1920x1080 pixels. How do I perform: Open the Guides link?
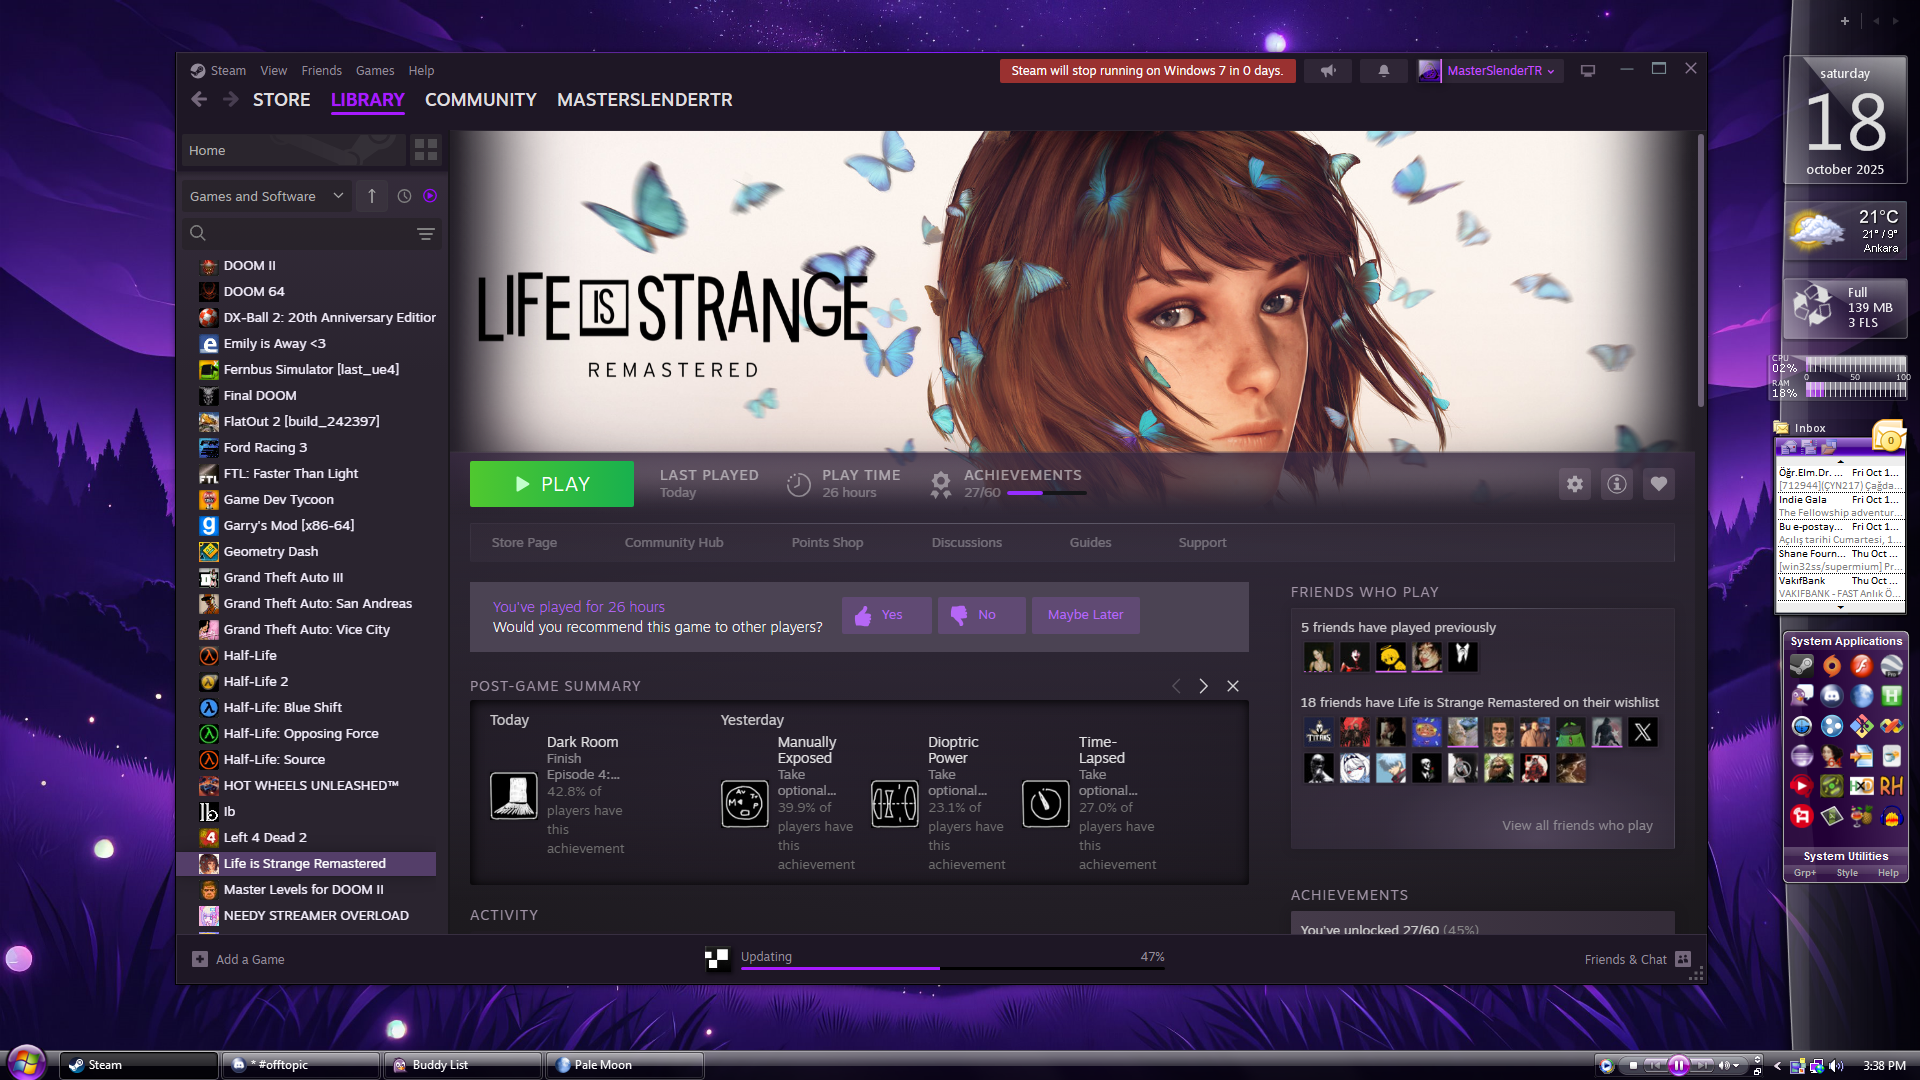1090,543
